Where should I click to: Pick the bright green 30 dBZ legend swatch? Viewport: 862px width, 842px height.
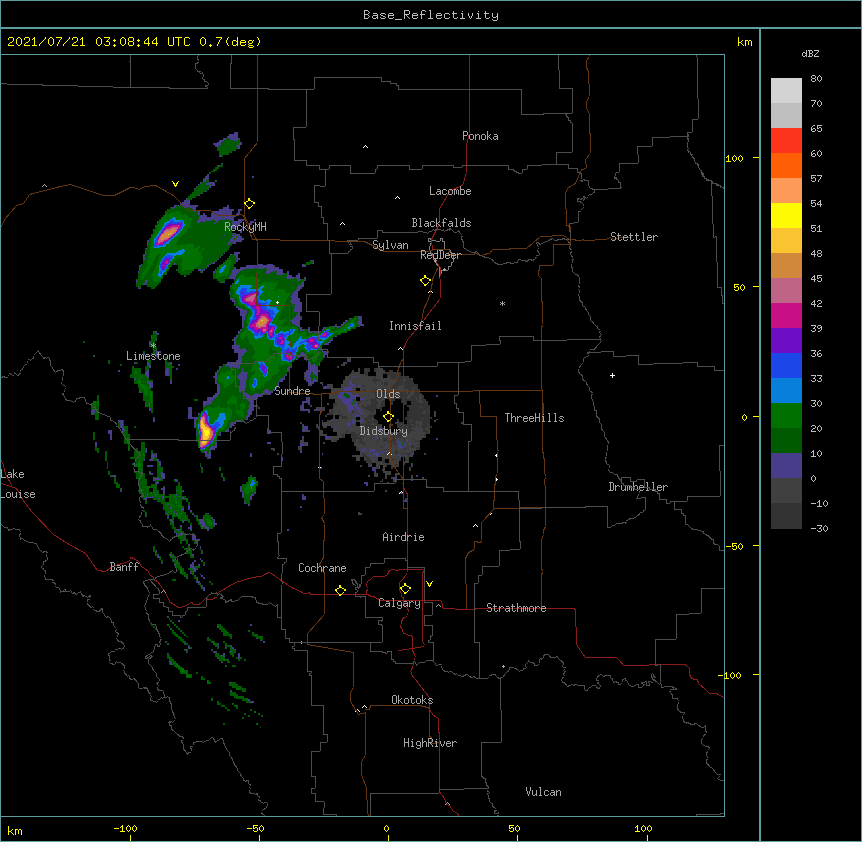tap(786, 416)
